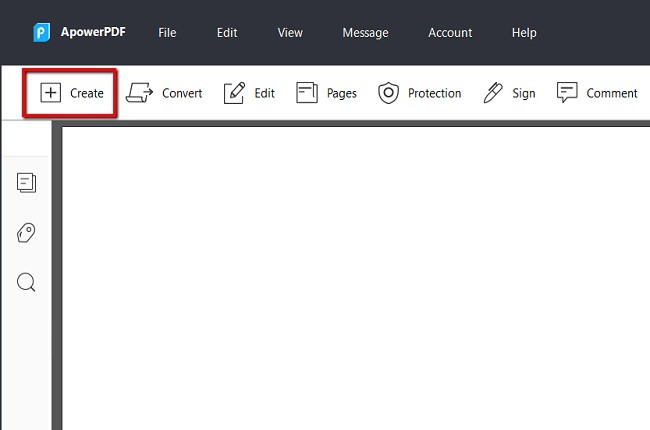Click the ApowerPDF blue logo icon

pyautogui.click(x=42, y=33)
